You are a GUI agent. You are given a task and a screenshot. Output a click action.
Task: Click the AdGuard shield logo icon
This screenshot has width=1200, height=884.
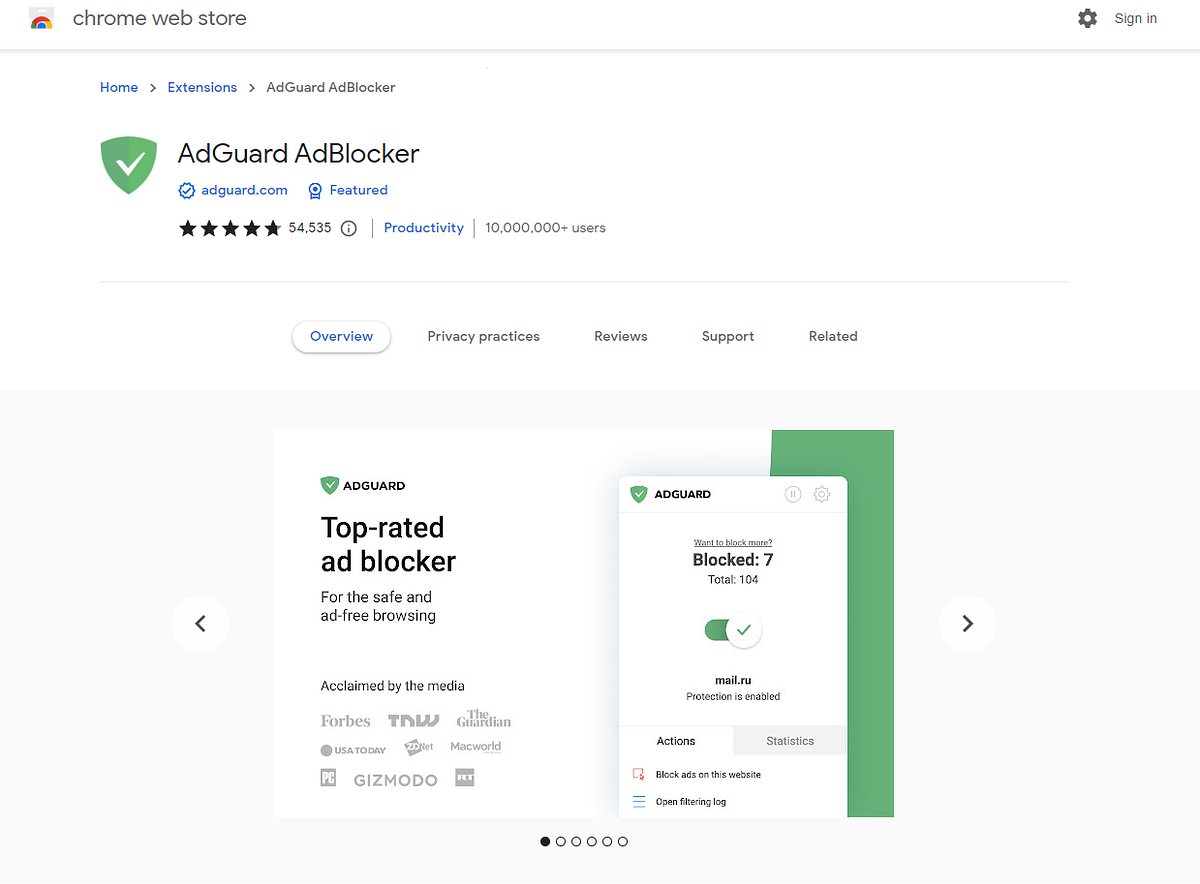click(x=128, y=164)
